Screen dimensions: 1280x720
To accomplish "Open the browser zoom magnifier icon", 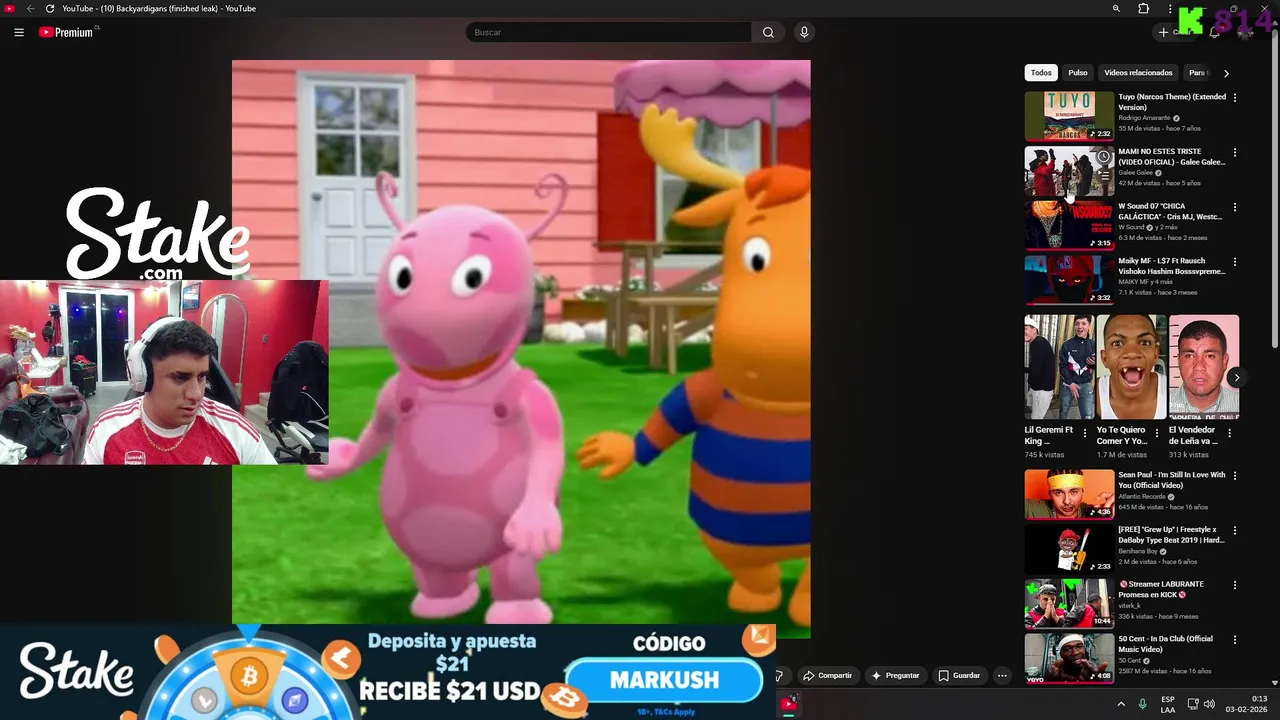I will (1116, 8).
